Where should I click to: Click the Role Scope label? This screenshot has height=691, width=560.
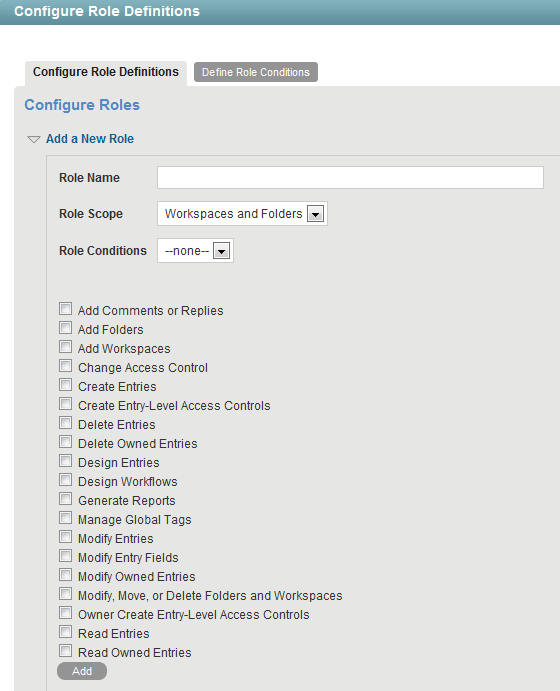tap(91, 214)
